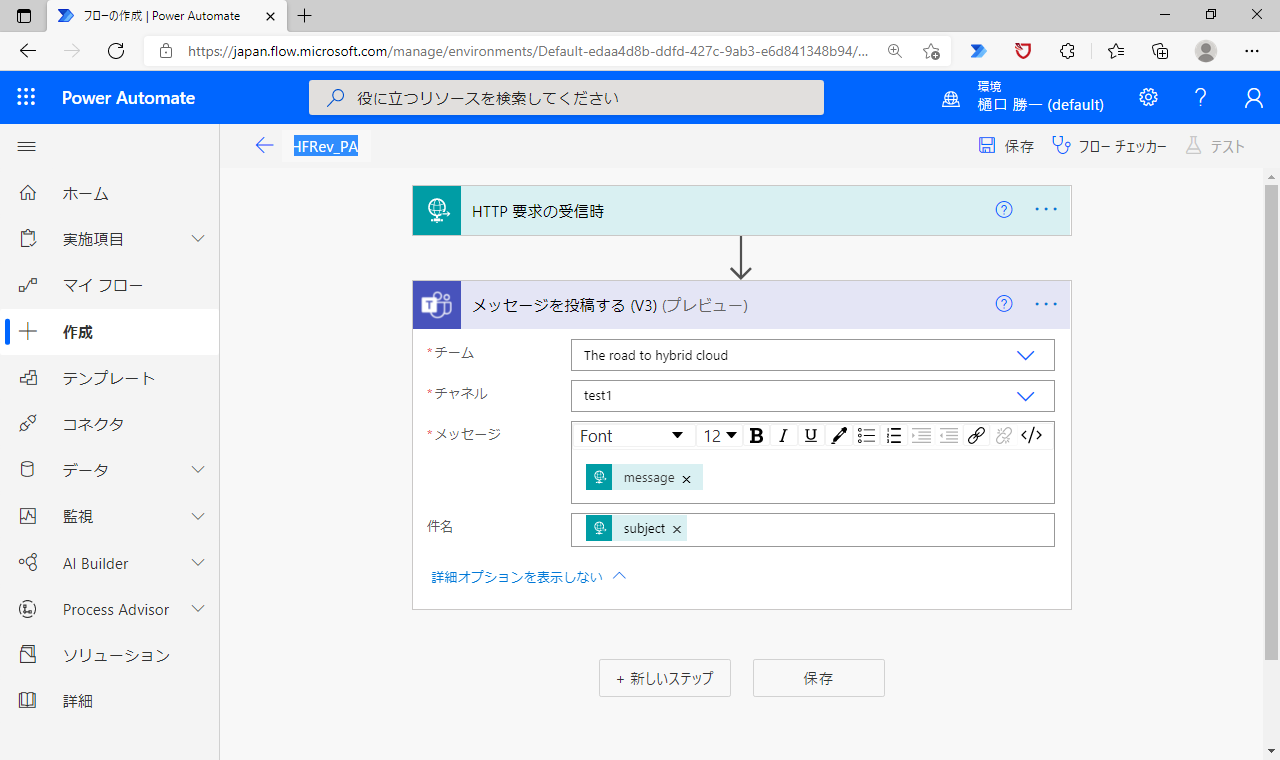Screen dimensions: 1280x760
Task: Expand the 実施項目 navigation section
Action: pyautogui.click(x=198, y=239)
